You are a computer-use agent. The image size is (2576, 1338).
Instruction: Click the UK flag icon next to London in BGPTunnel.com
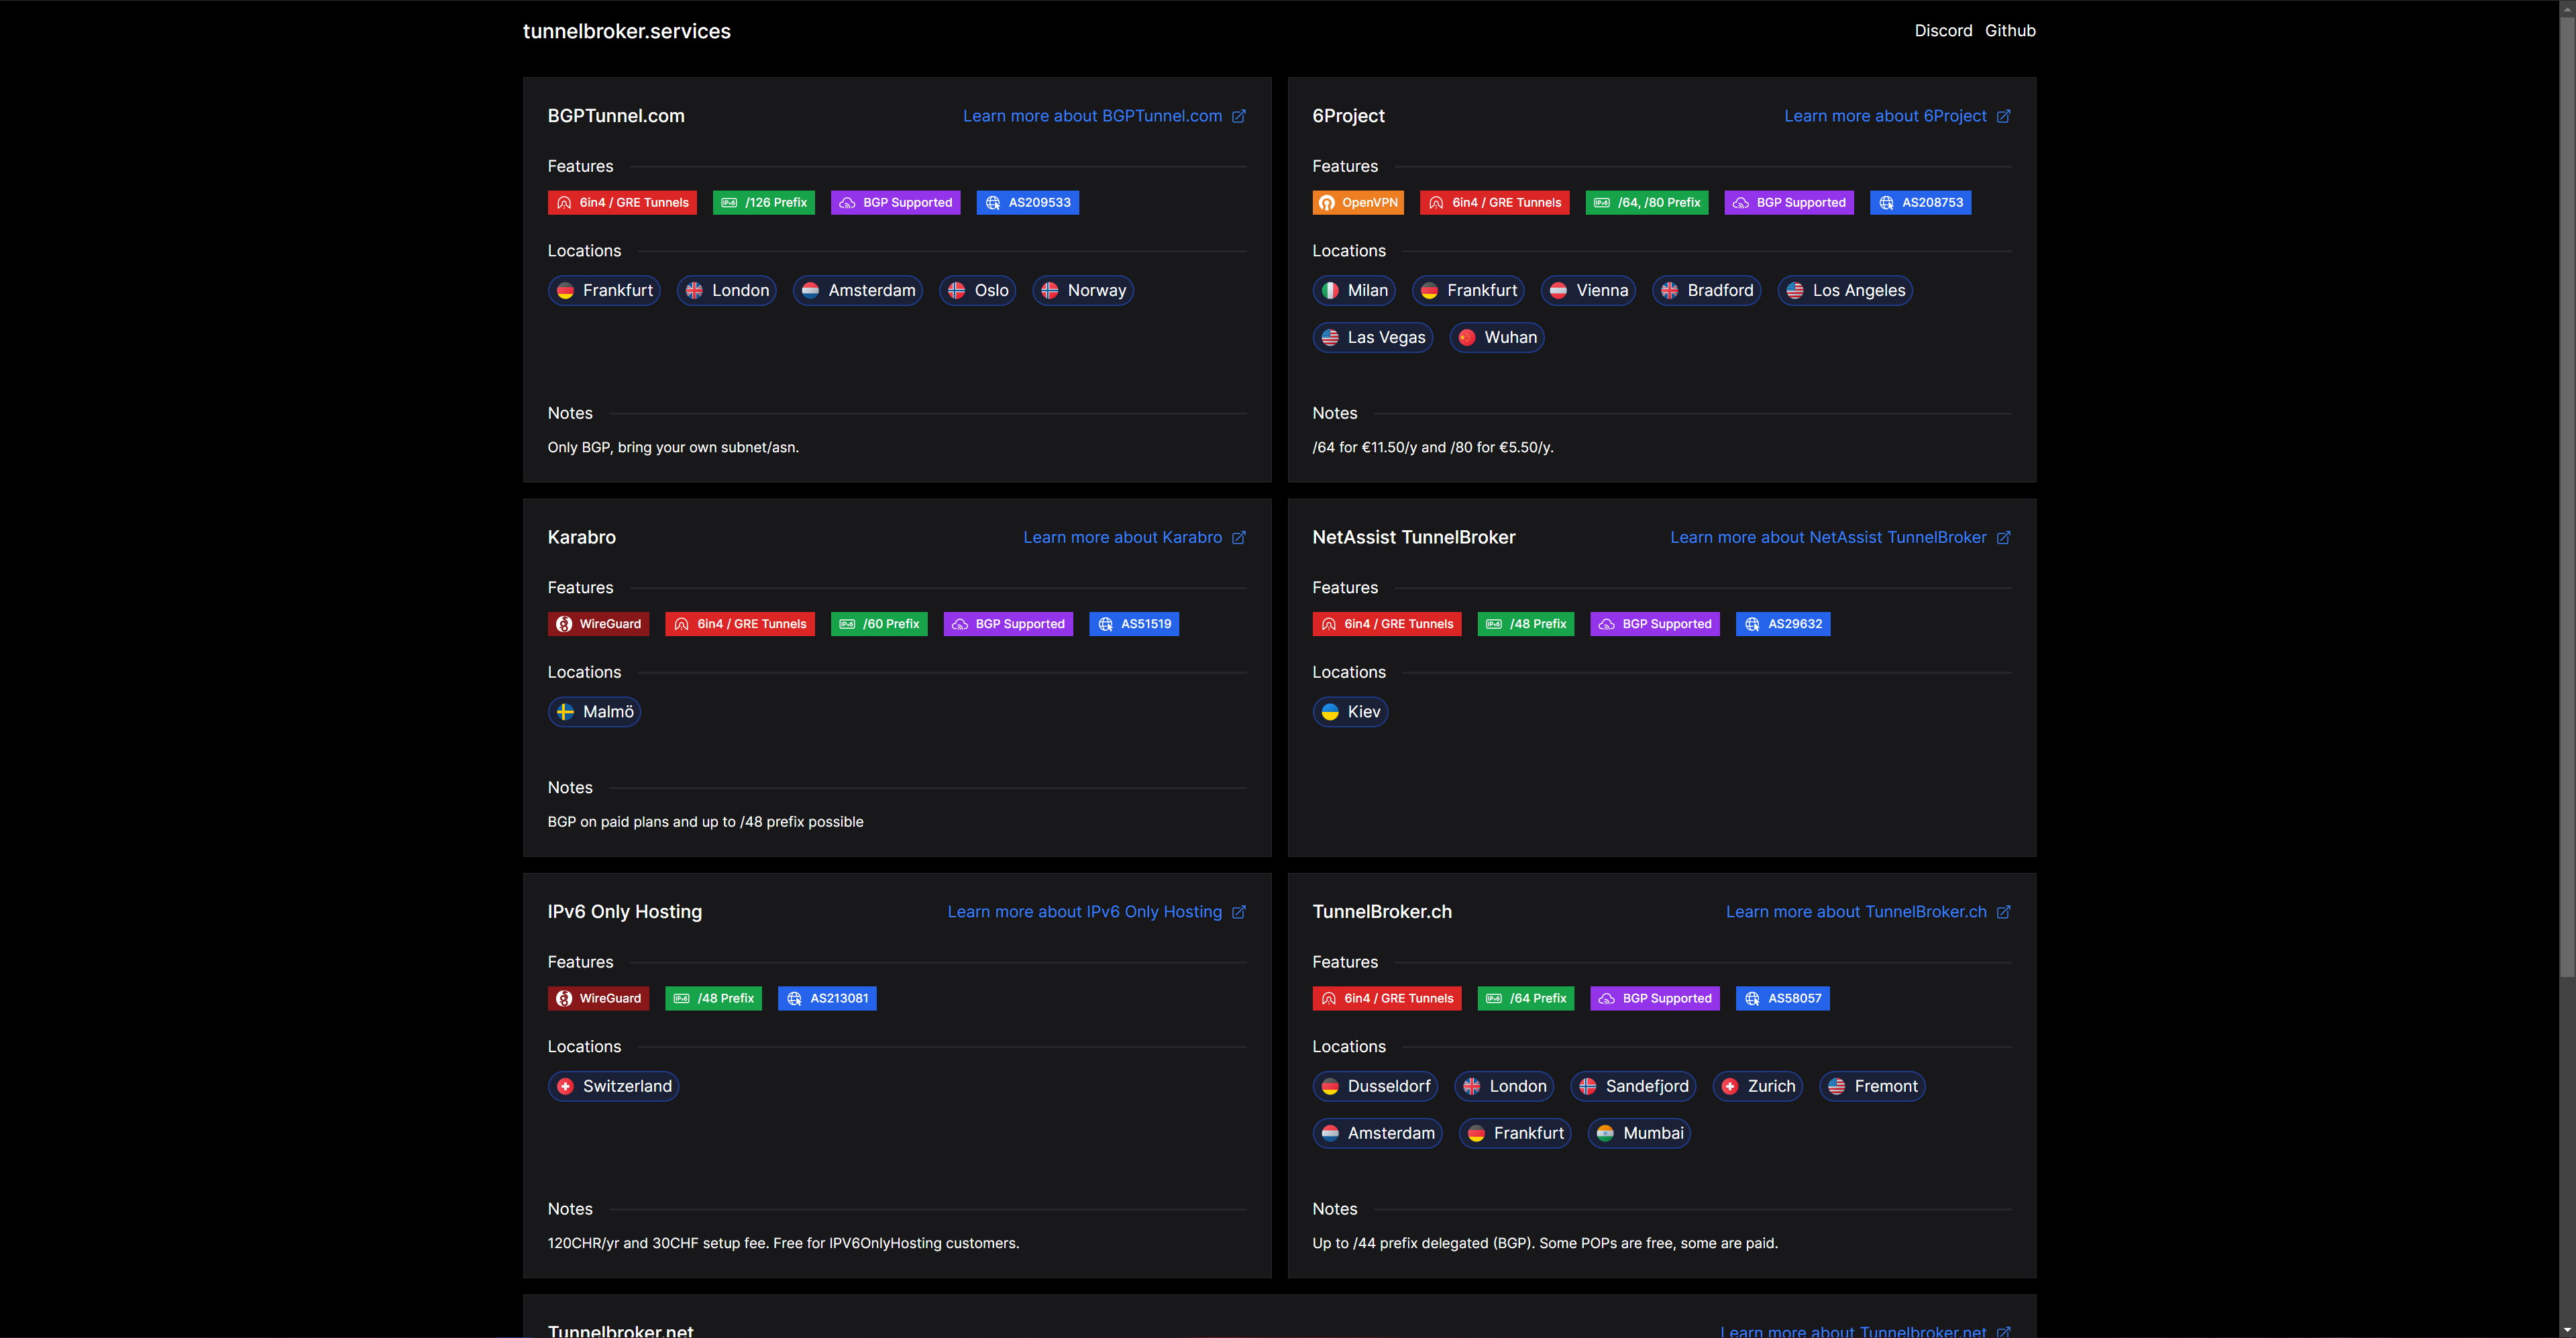tap(694, 291)
